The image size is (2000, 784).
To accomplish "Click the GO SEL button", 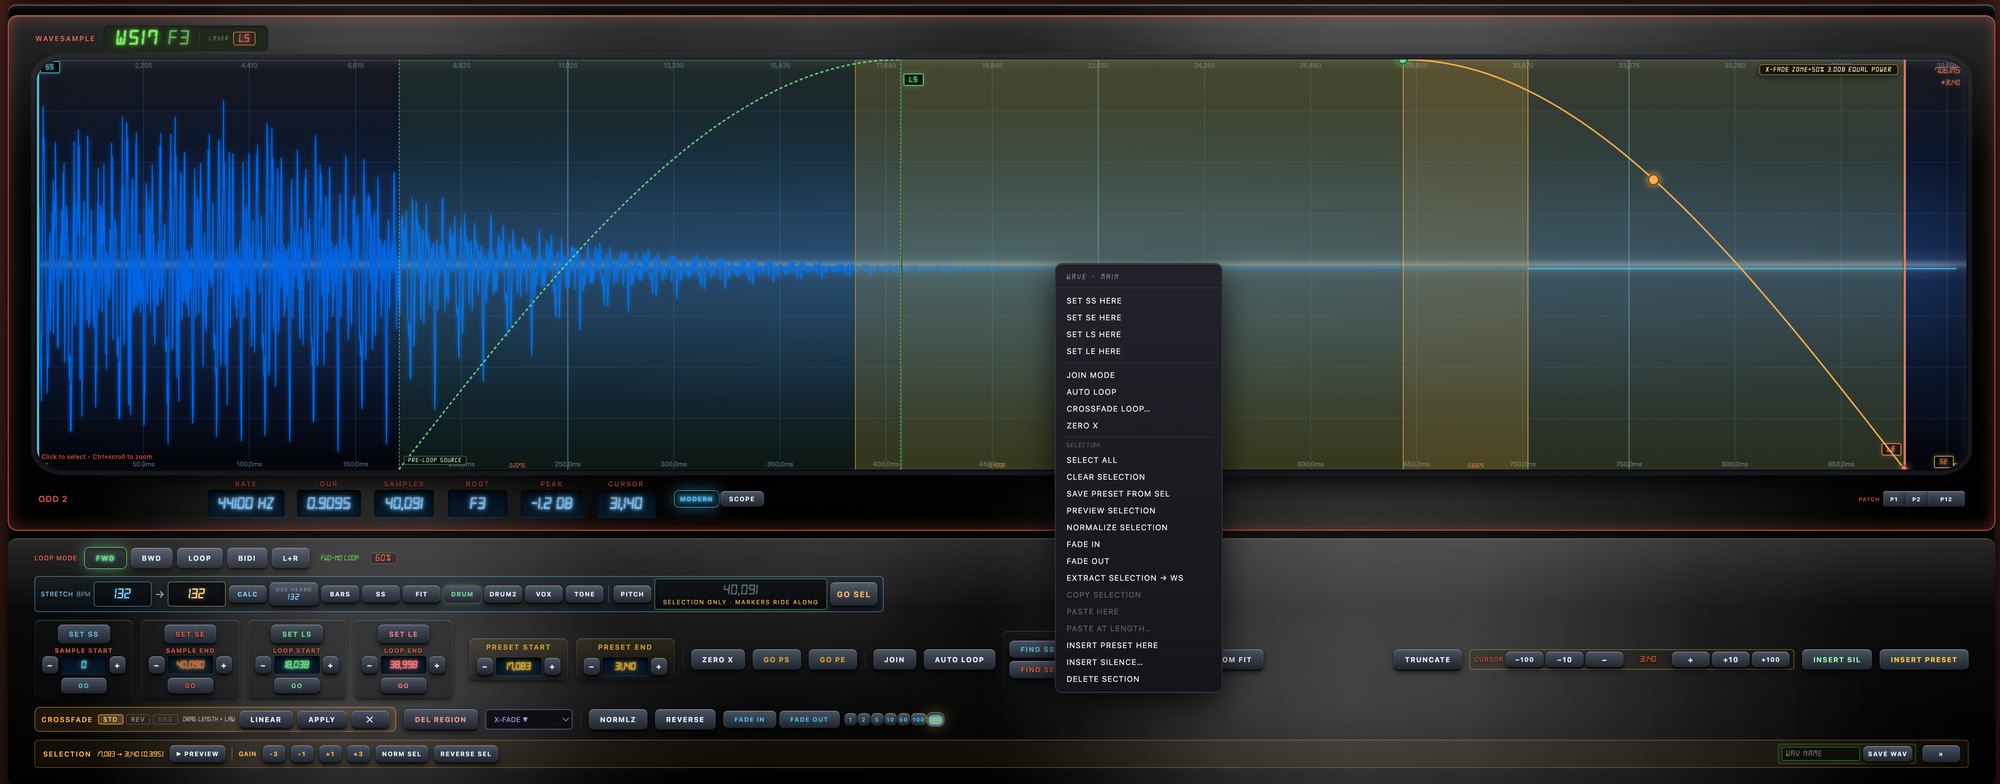I will 854,594.
